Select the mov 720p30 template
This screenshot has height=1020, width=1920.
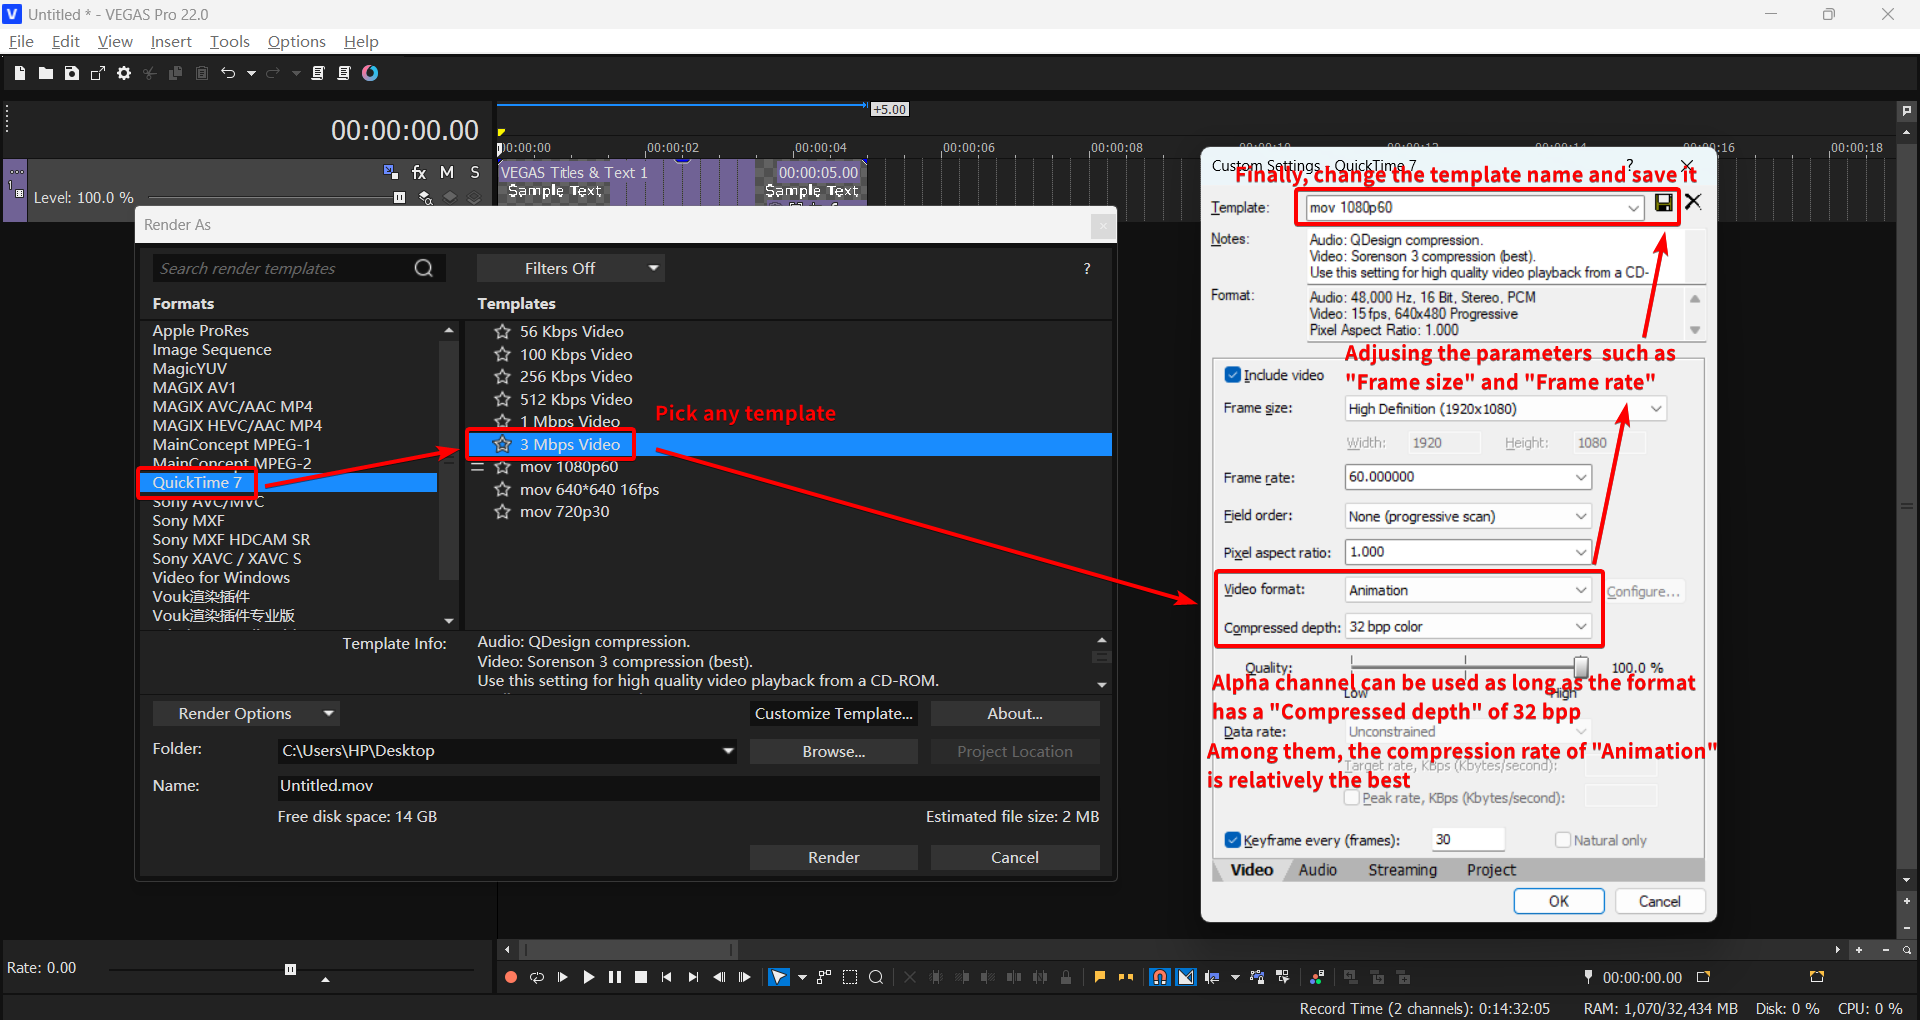point(566,511)
